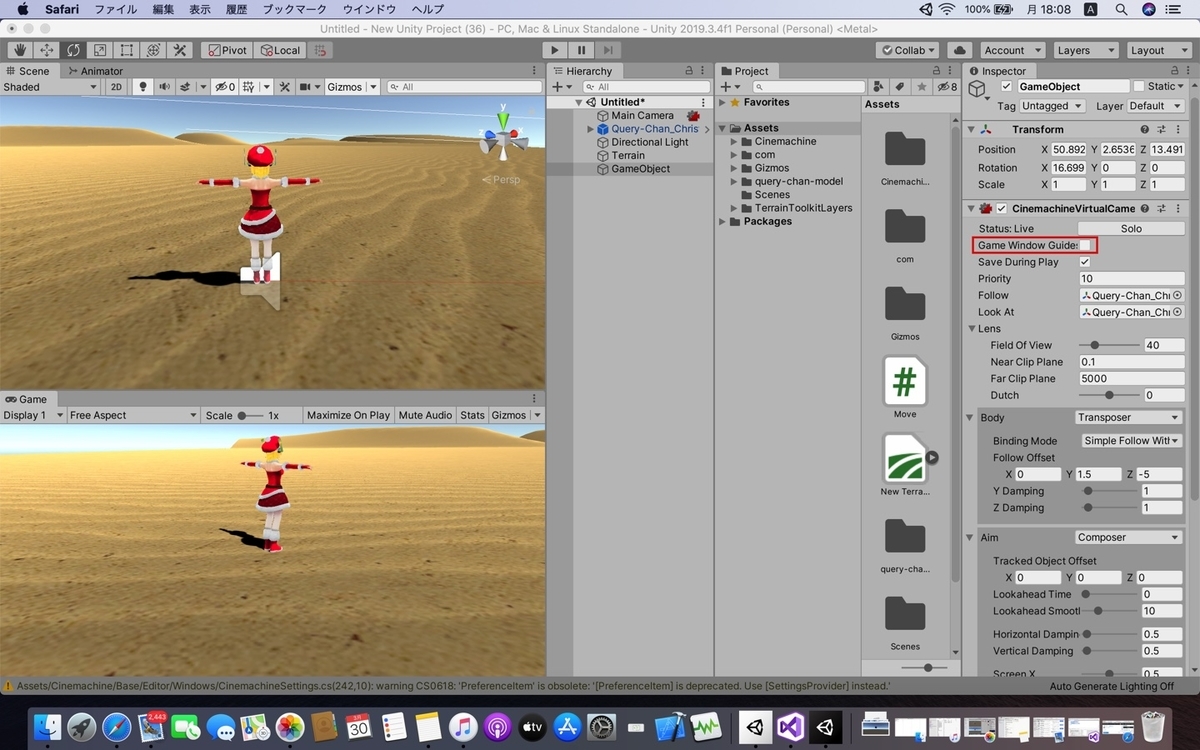
Task: Select the Scale tool in toolbar
Action: (100, 50)
